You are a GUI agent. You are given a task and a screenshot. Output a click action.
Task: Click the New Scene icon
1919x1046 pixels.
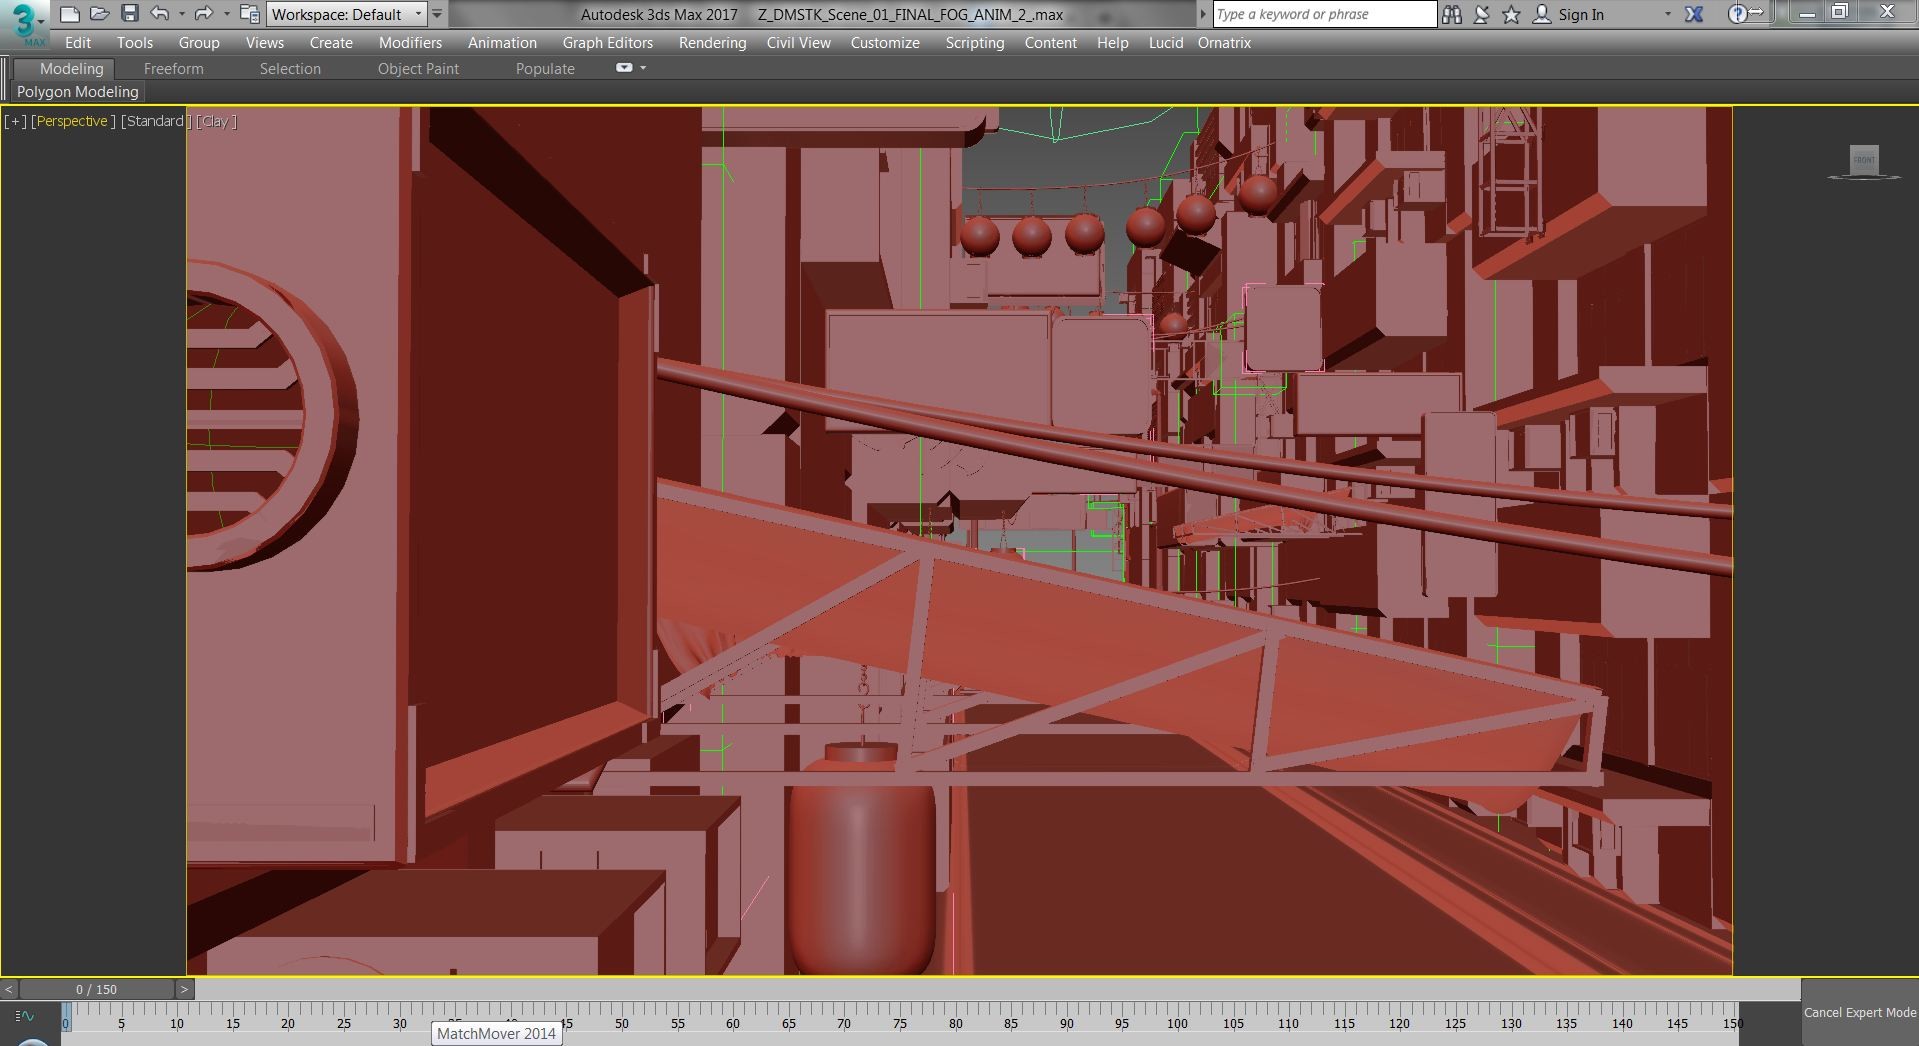pyautogui.click(x=69, y=14)
